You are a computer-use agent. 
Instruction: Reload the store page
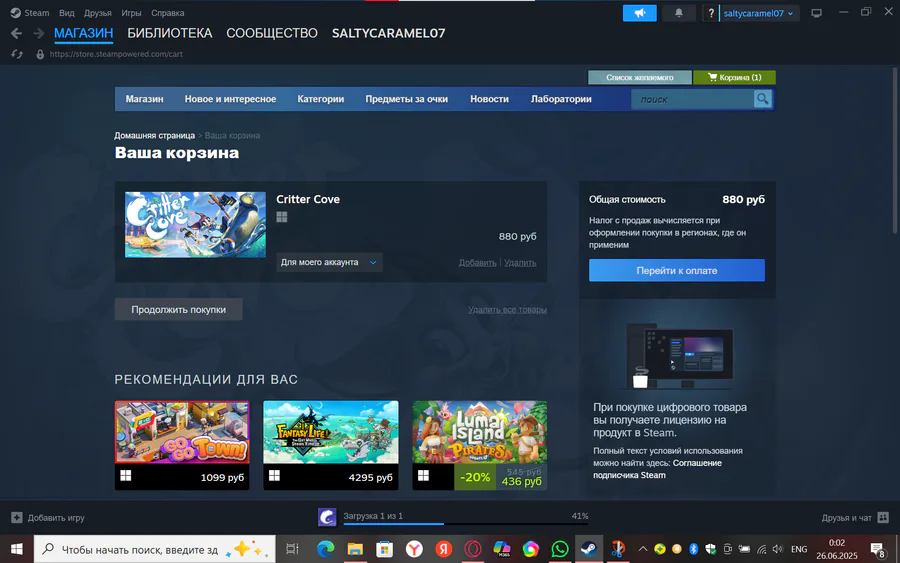[x=17, y=54]
